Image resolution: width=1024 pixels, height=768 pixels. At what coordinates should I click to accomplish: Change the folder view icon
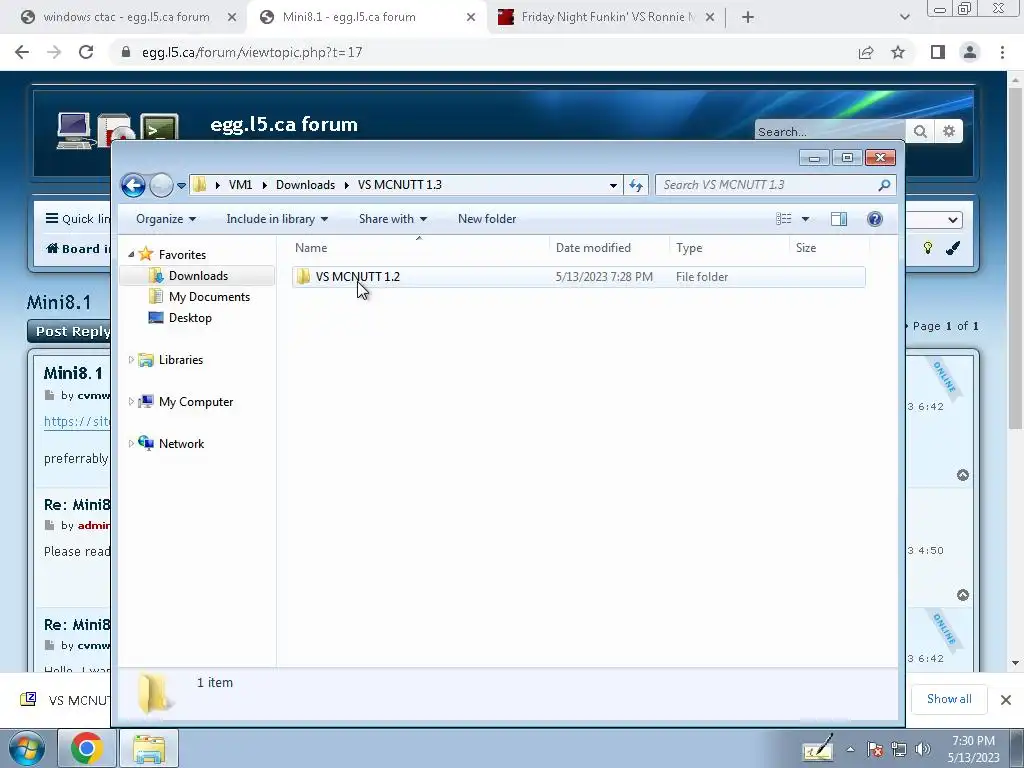pyautogui.click(x=784, y=219)
